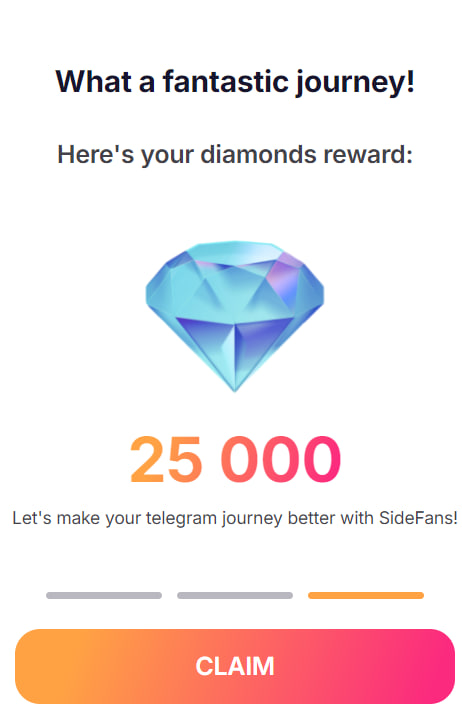Click the orange '25' digits
This screenshot has width=462, height=723.
tap(166, 460)
